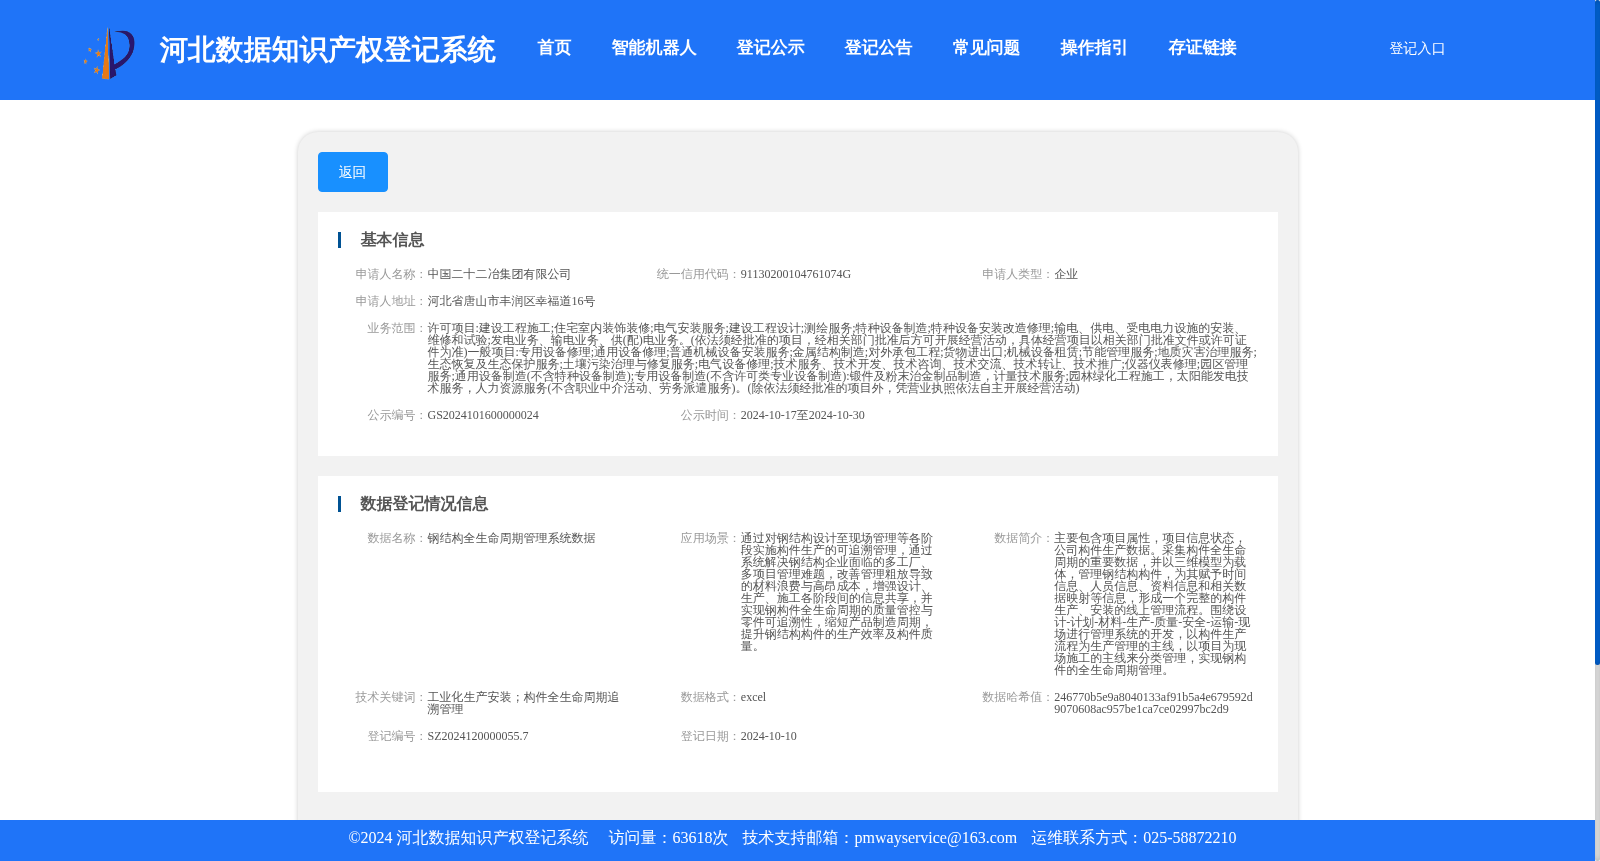
Task: Select footer copyright ©2024 河北数据知识产权登记系统
Action: point(468,838)
